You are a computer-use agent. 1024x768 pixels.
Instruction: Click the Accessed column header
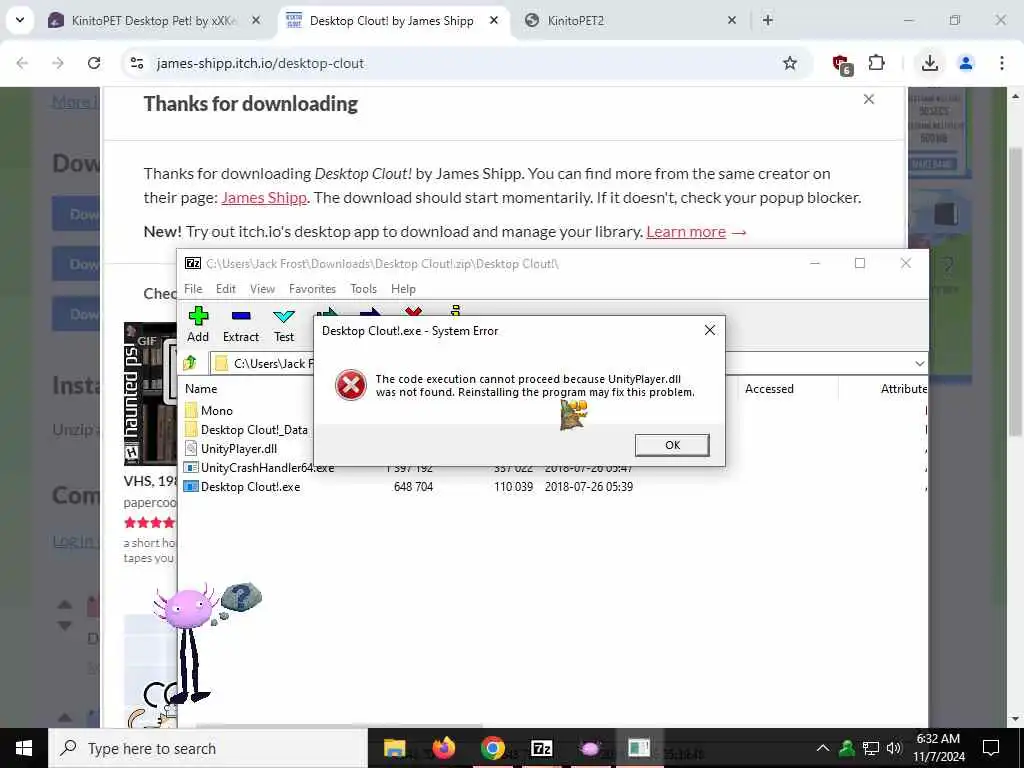point(769,389)
